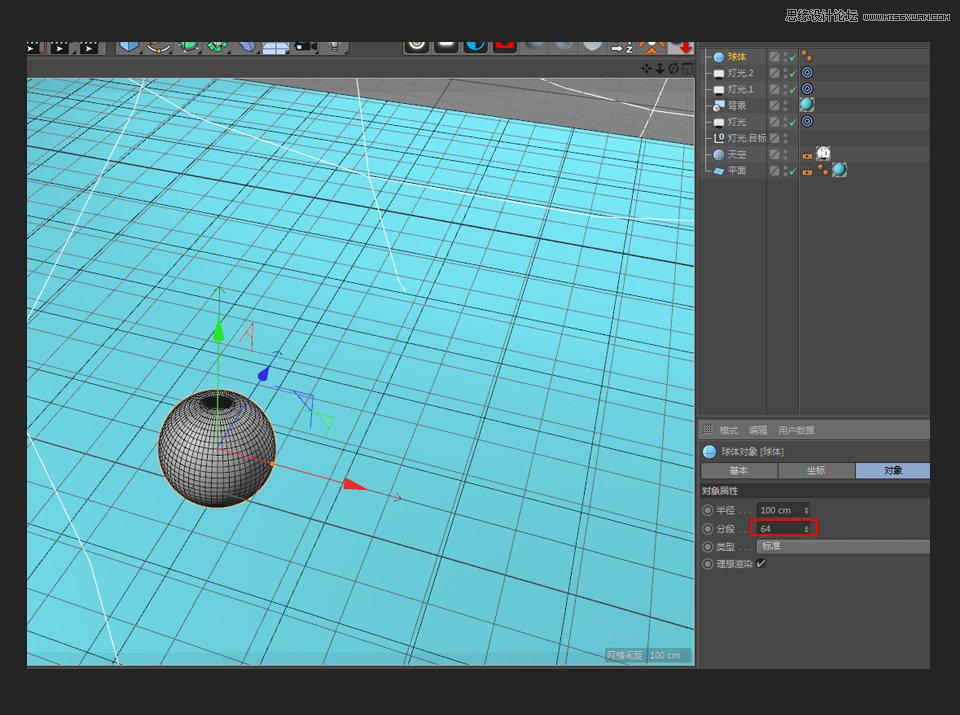Click the light creation icon on the top toolbar

(x=335, y=45)
